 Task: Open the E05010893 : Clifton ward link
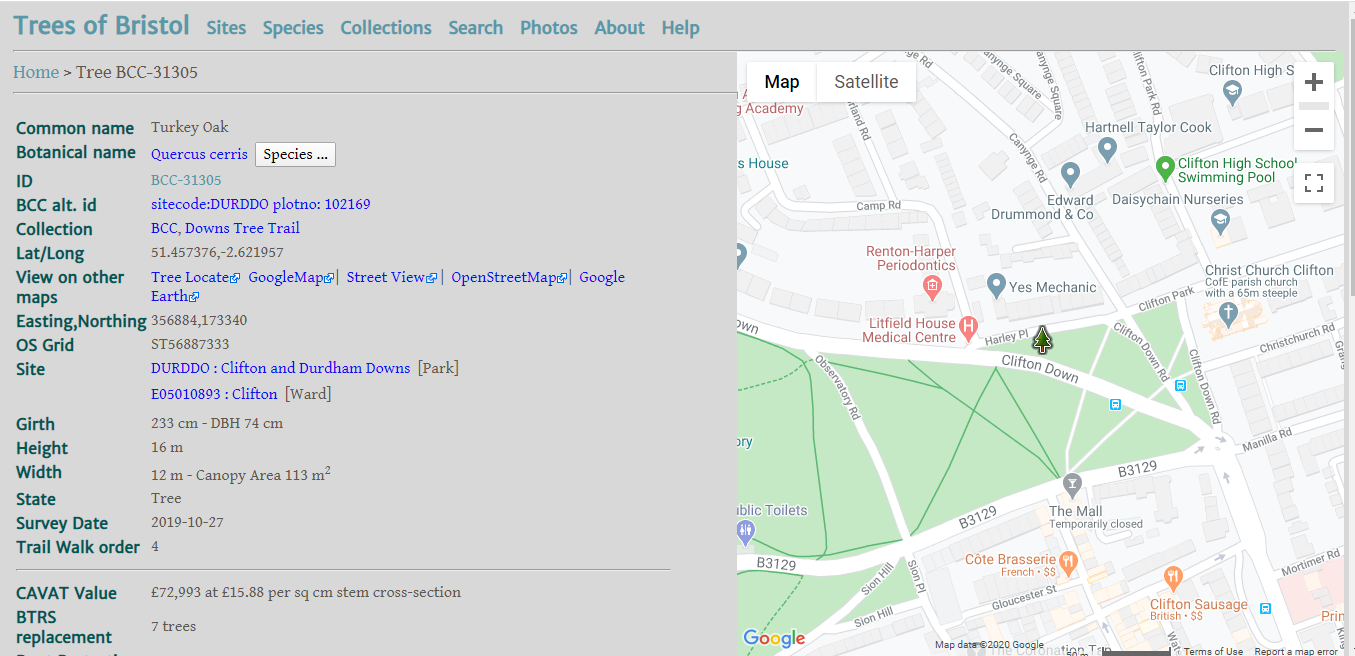click(214, 394)
